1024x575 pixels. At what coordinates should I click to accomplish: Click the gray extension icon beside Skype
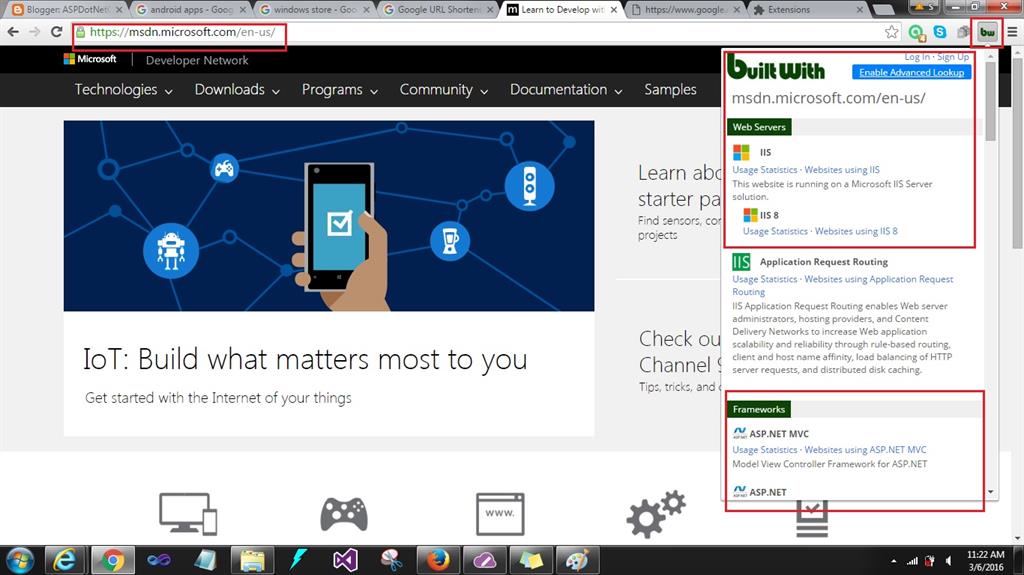tap(963, 32)
